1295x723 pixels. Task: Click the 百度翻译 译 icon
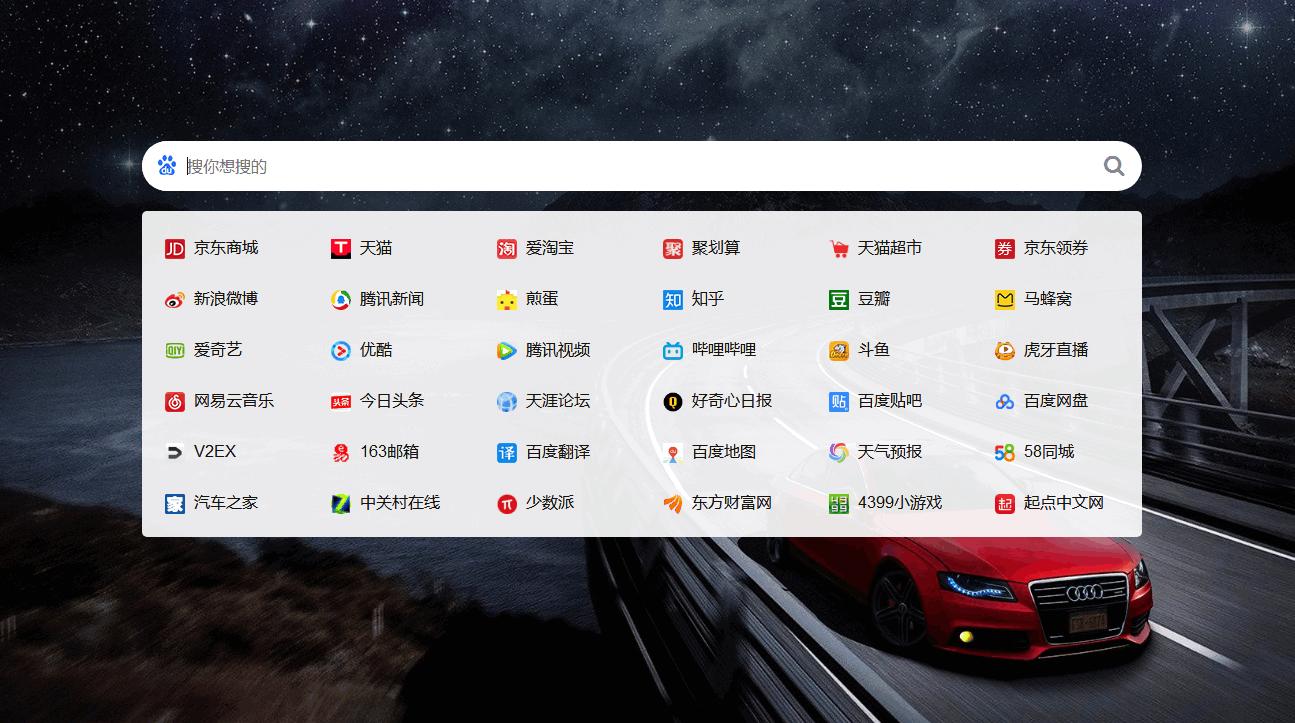[x=506, y=452]
